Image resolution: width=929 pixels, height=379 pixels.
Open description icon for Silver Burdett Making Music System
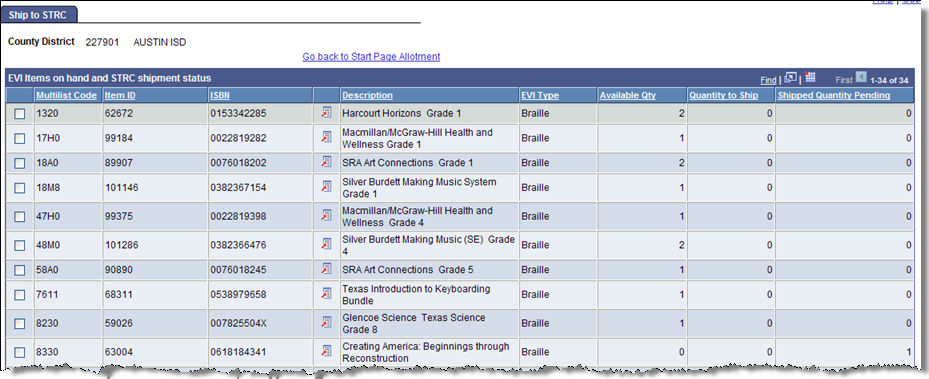tap(326, 187)
